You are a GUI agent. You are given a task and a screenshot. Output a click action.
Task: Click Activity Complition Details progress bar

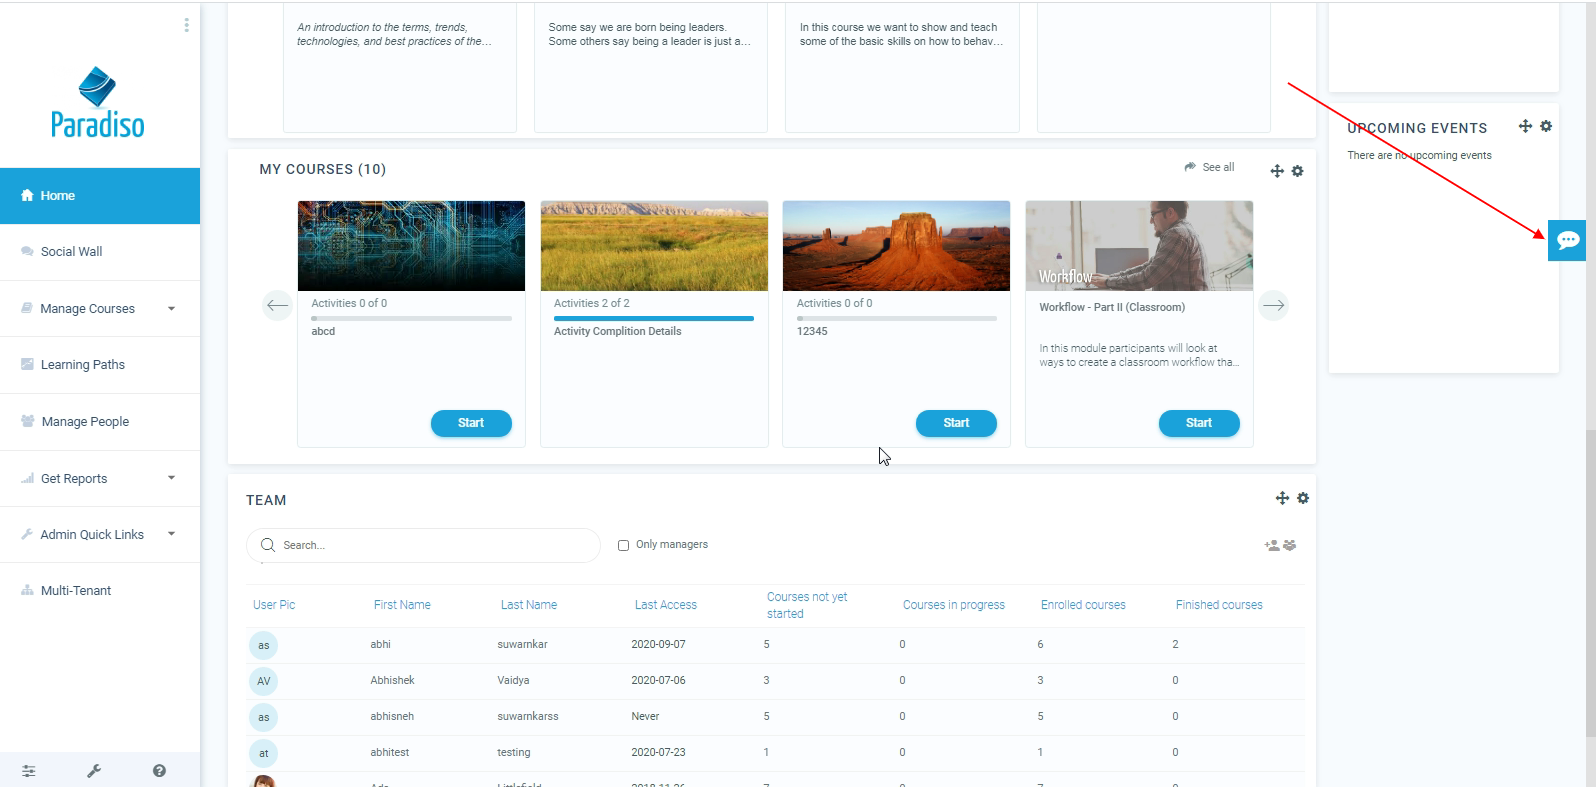click(654, 318)
